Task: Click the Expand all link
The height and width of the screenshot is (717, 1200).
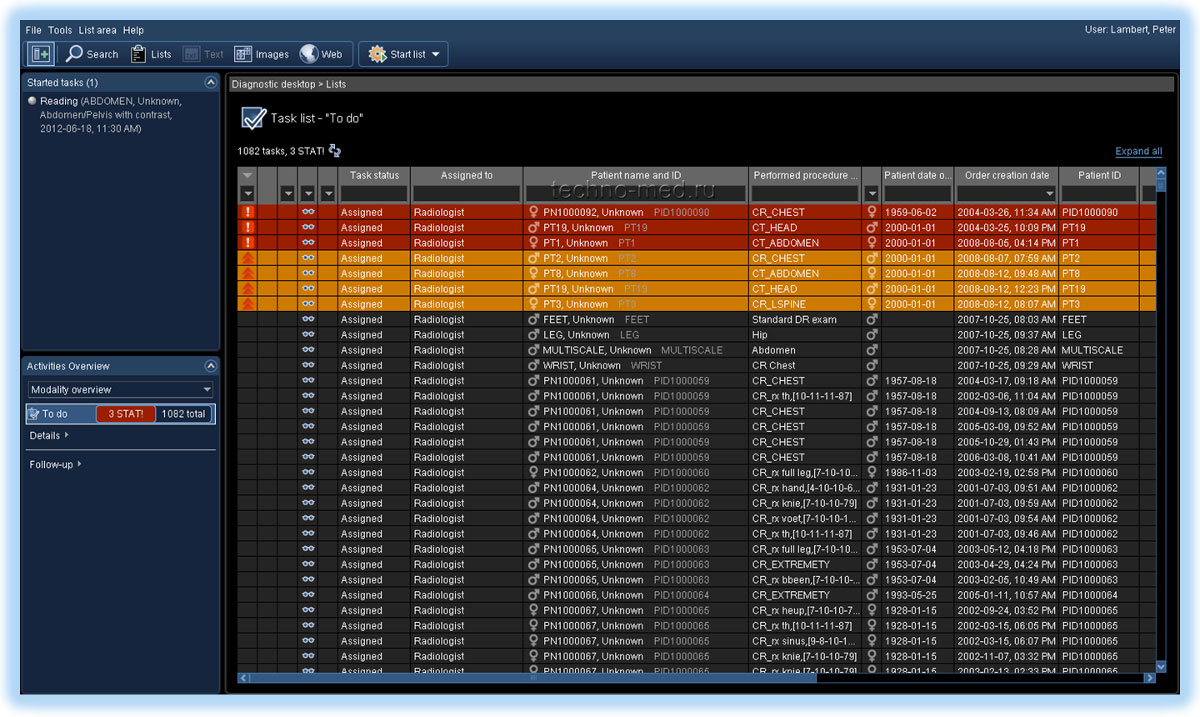Action: tap(1138, 152)
